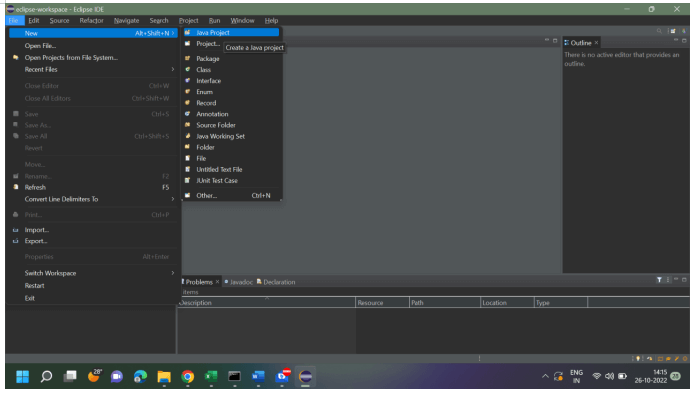This screenshot has width=697, height=393.
Task: Click the Untitled Text File icon
Action: click(x=188, y=169)
